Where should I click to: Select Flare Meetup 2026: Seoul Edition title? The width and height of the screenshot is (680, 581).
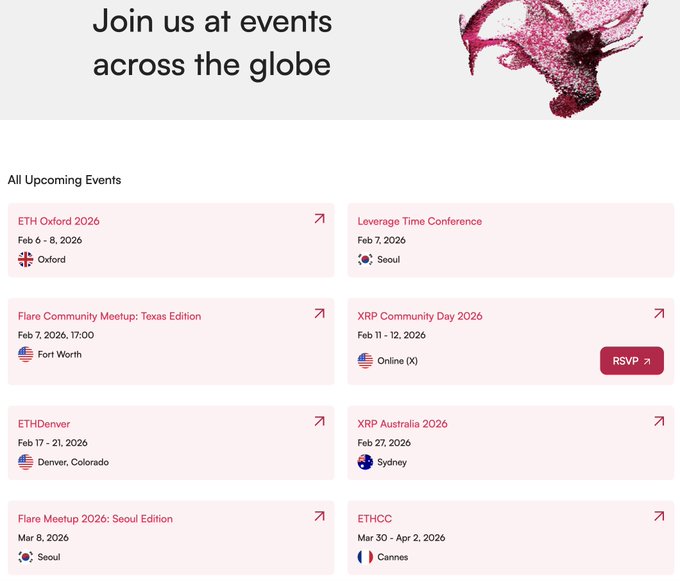pyautogui.click(x=95, y=519)
